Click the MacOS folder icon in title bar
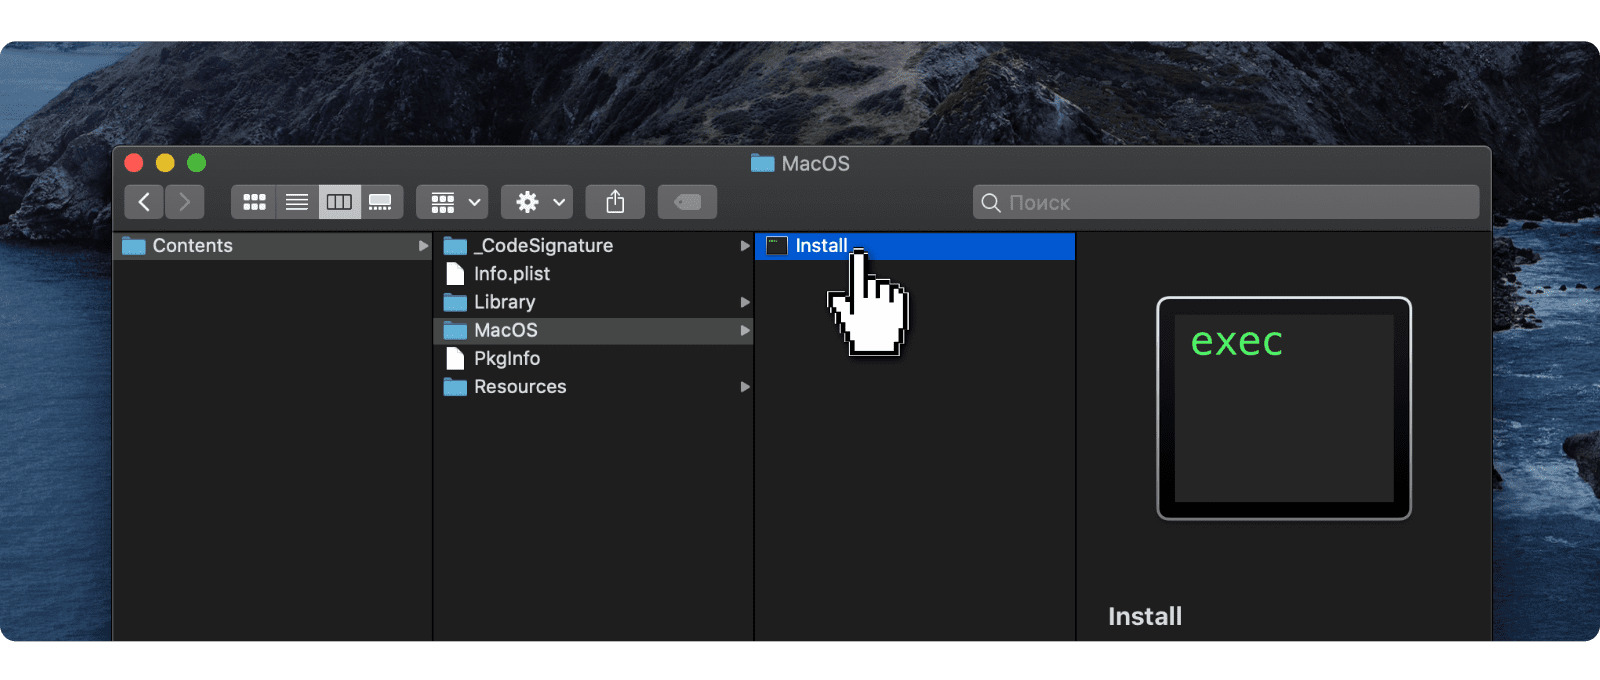 click(762, 164)
